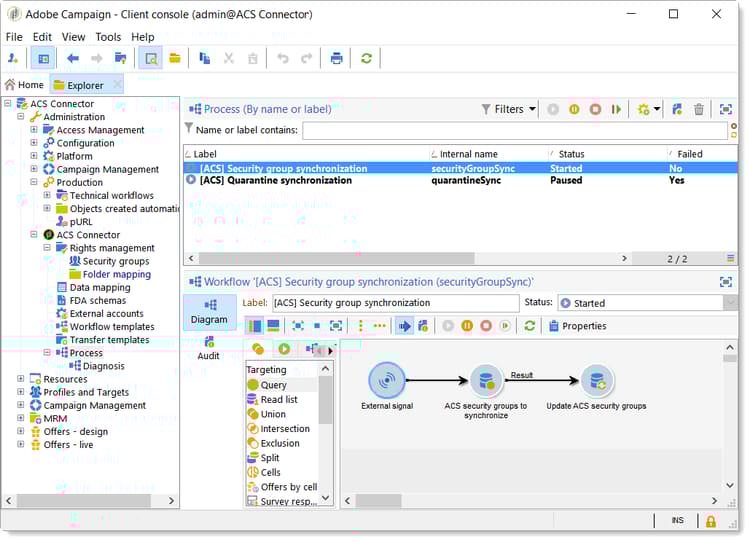Stop selected process using red stop icon
Screen dimensions: 750x542
click(595, 110)
